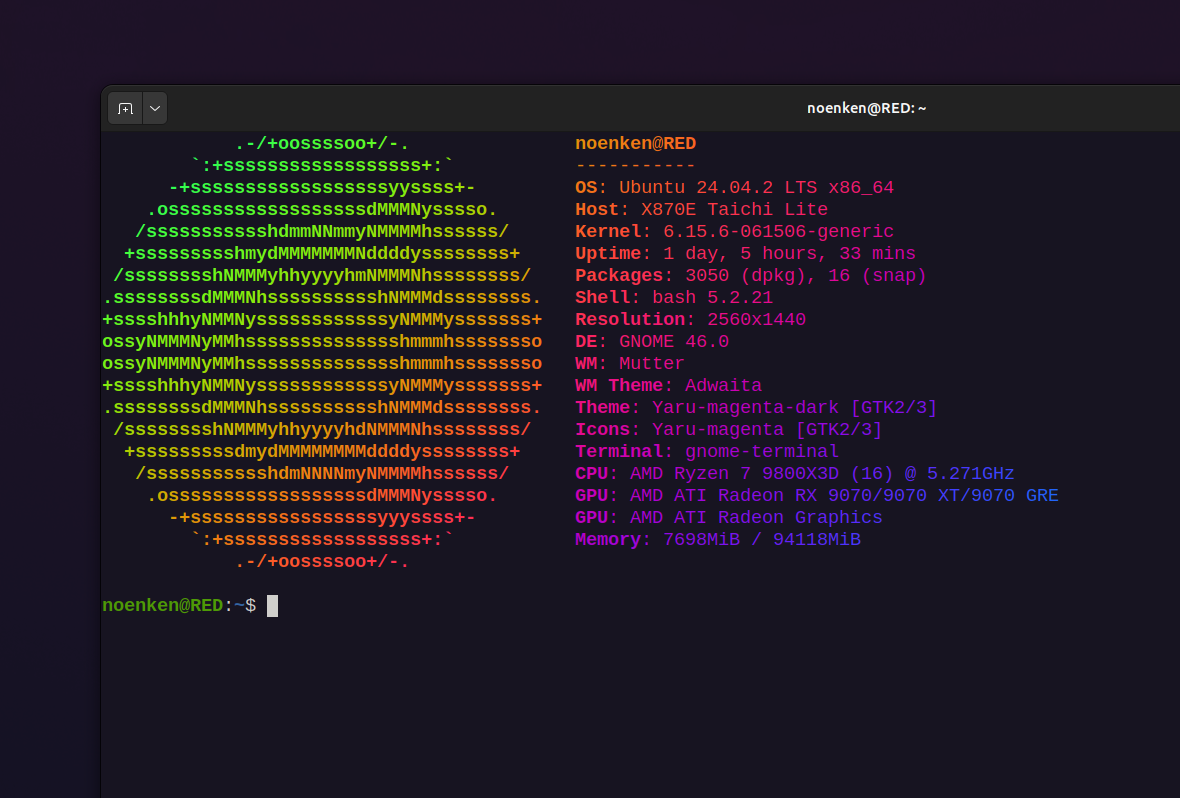Click the Resolution 2560x1440 text
Image resolution: width=1180 pixels, height=798 pixels.
pos(756,320)
